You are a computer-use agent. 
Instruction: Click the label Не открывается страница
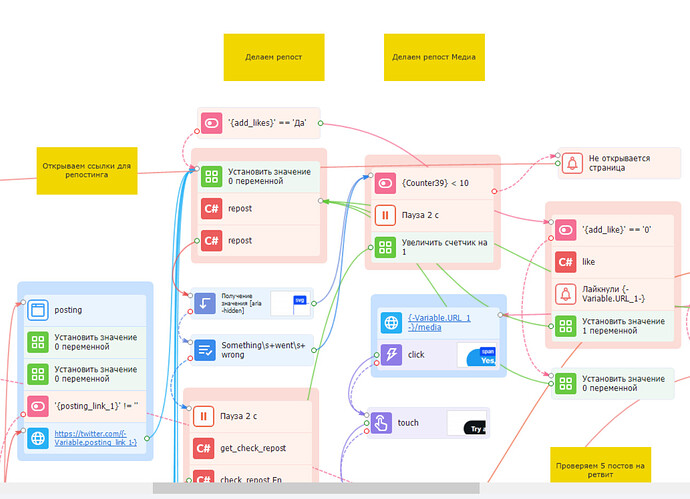pos(619,163)
